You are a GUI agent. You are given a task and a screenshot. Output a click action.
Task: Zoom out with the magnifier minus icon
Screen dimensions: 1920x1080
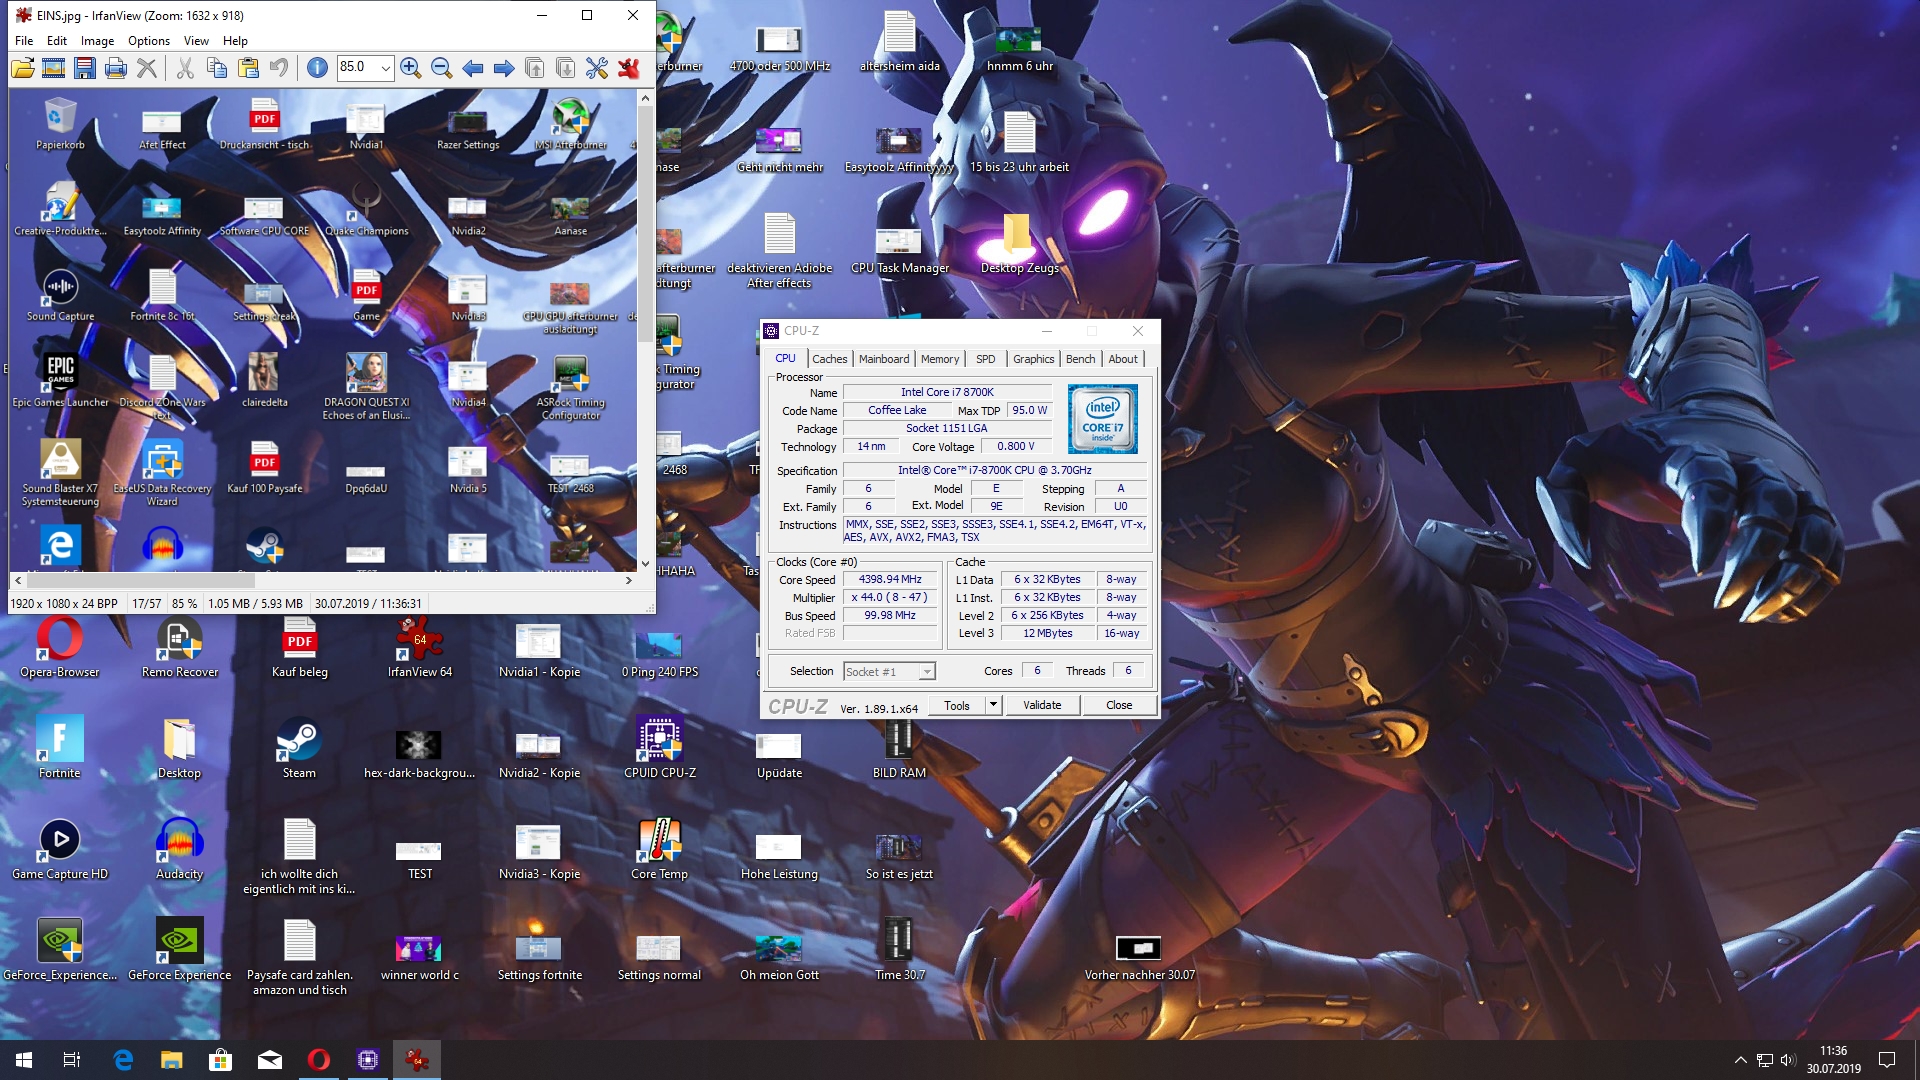[x=441, y=68]
